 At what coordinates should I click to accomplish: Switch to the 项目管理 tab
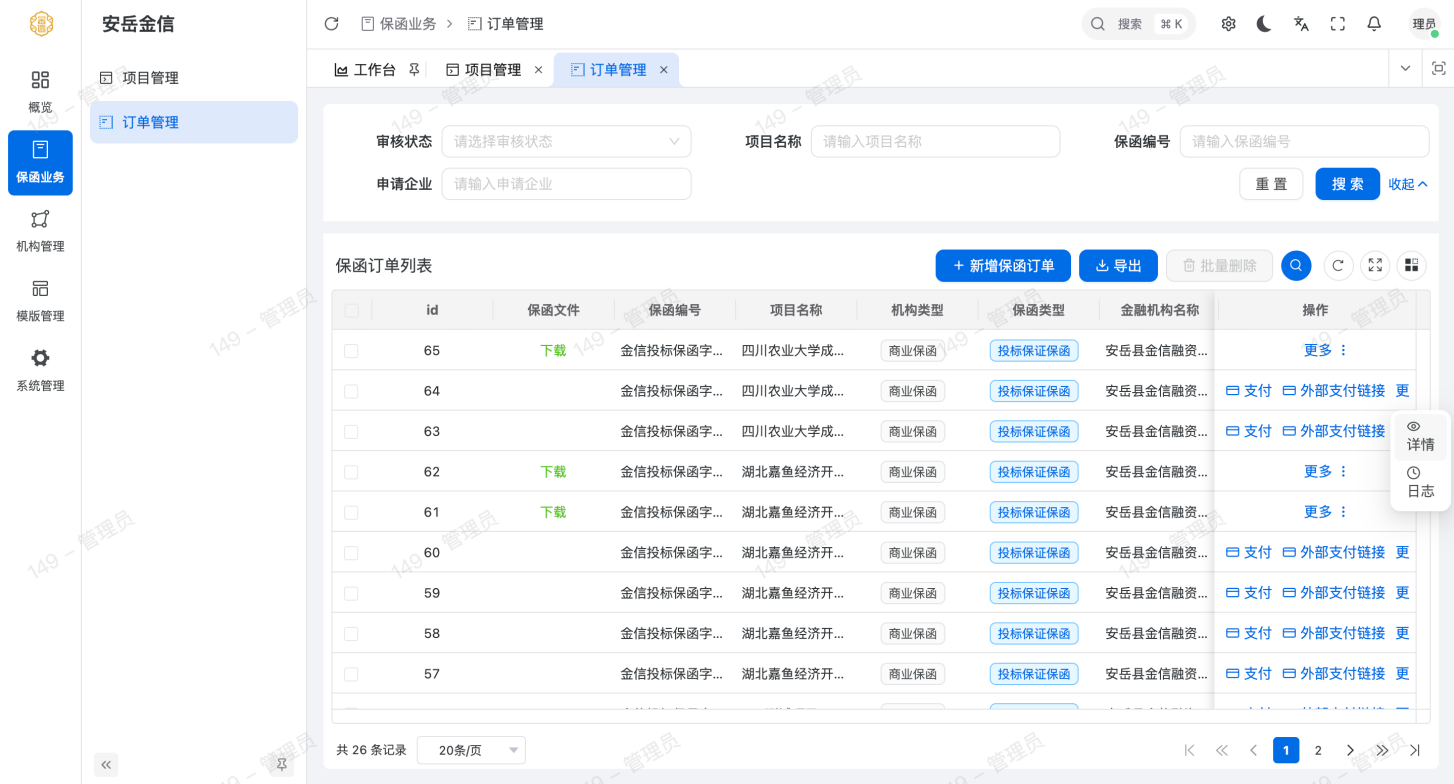tap(492, 70)
